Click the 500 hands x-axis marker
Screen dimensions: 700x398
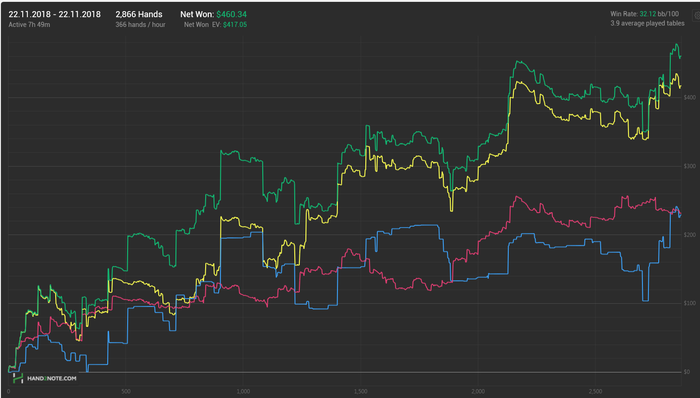tap(126, 392)
